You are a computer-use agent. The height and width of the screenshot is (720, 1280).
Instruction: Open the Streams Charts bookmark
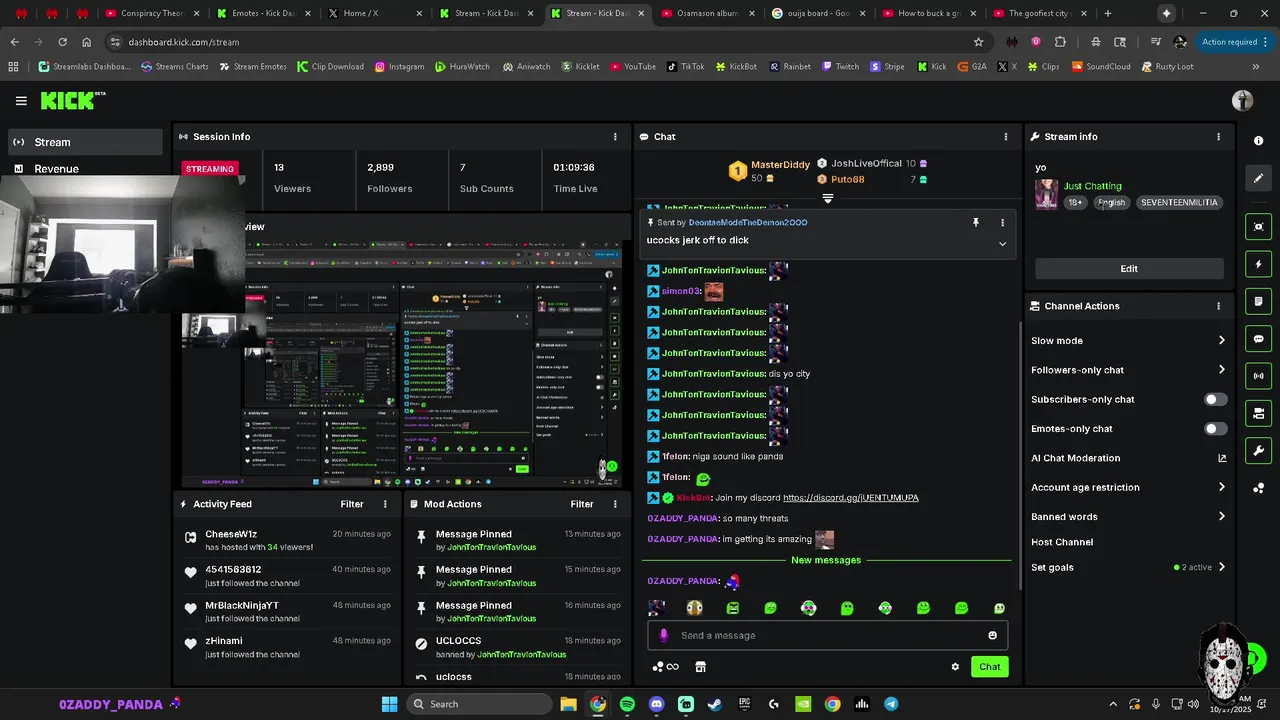175,67
